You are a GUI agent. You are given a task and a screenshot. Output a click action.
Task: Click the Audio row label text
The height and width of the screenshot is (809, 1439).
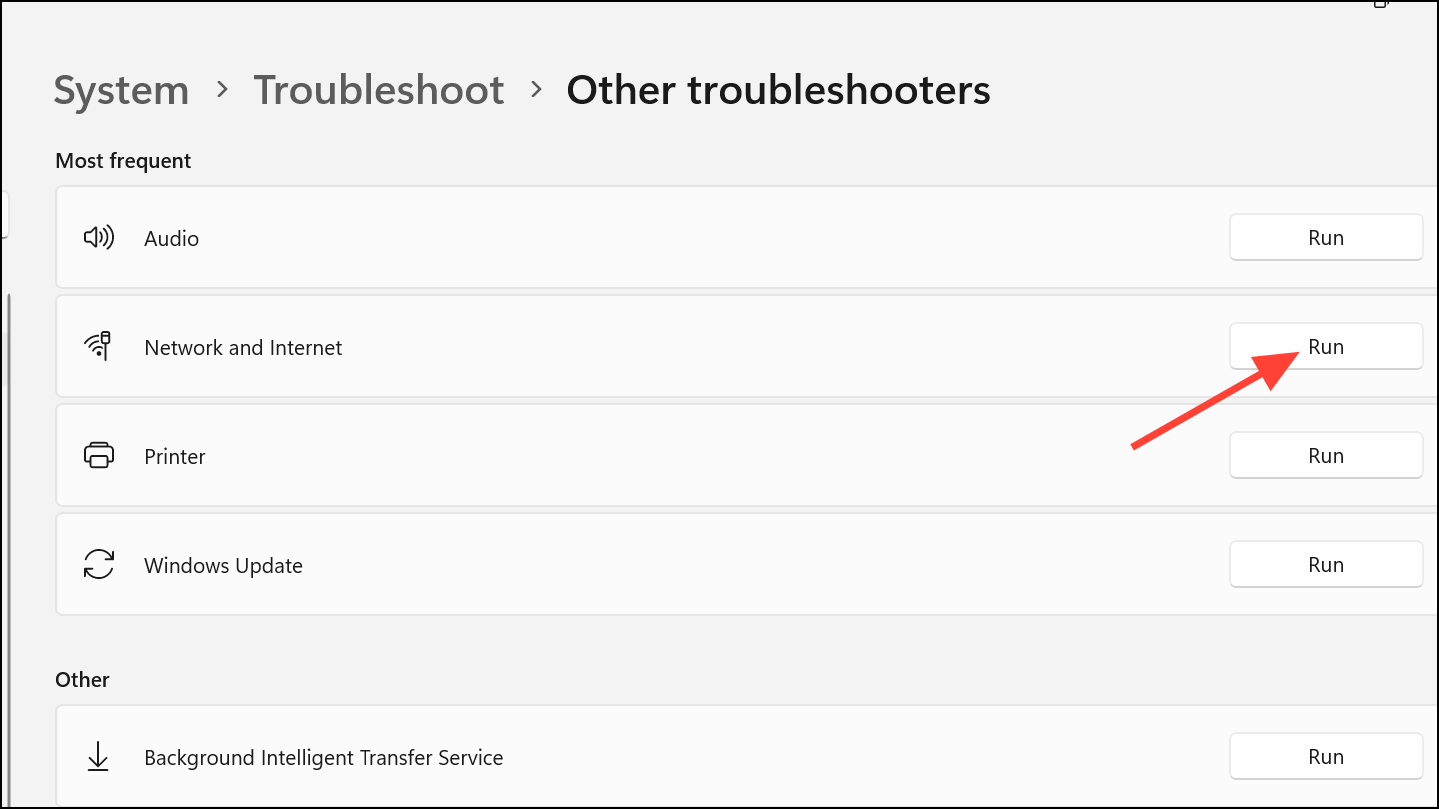171,239
